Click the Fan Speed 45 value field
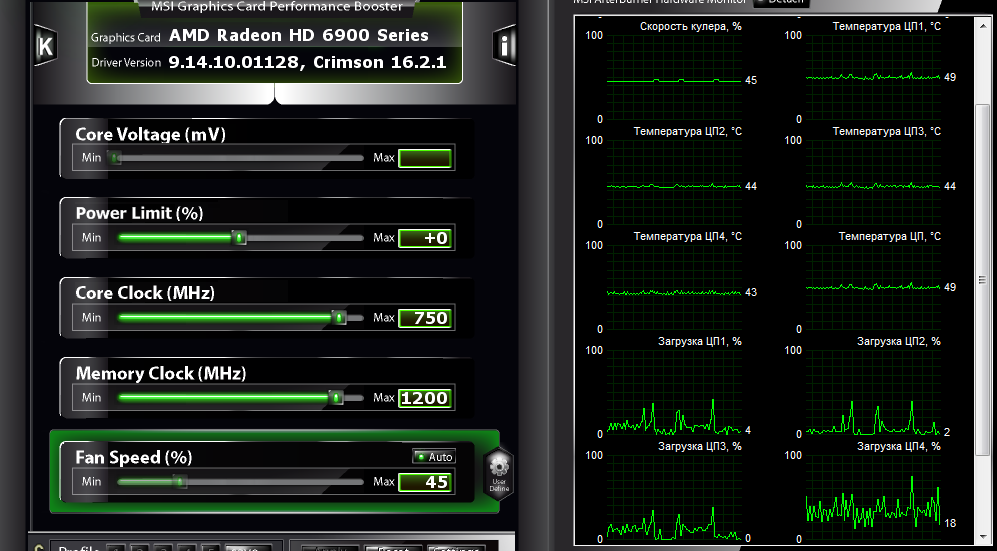Image resolution: width=997 pixels, height=551 pixels. tap(425, 482)
